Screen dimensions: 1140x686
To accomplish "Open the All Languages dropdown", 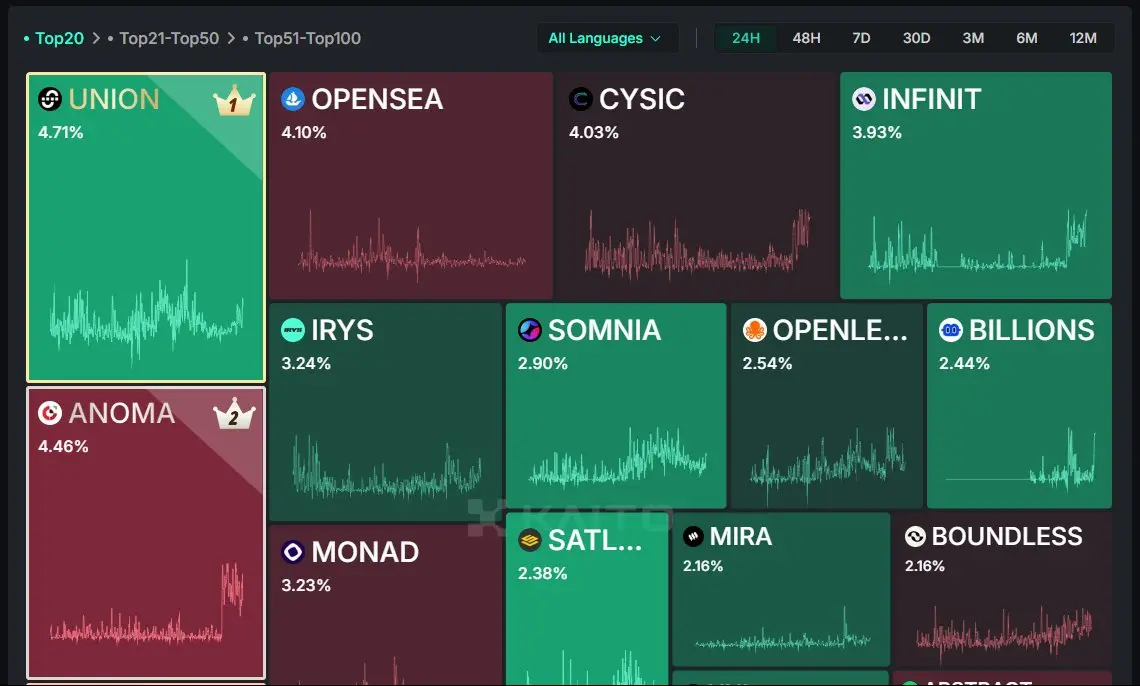I will tap(607, 38).
